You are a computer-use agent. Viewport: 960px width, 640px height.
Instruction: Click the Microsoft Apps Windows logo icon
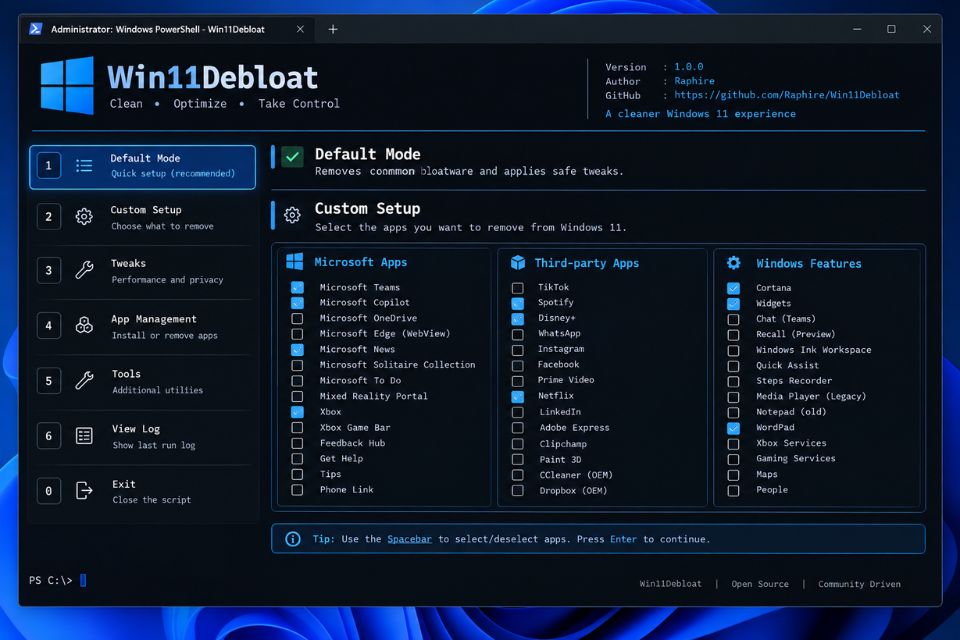(294, 262)
